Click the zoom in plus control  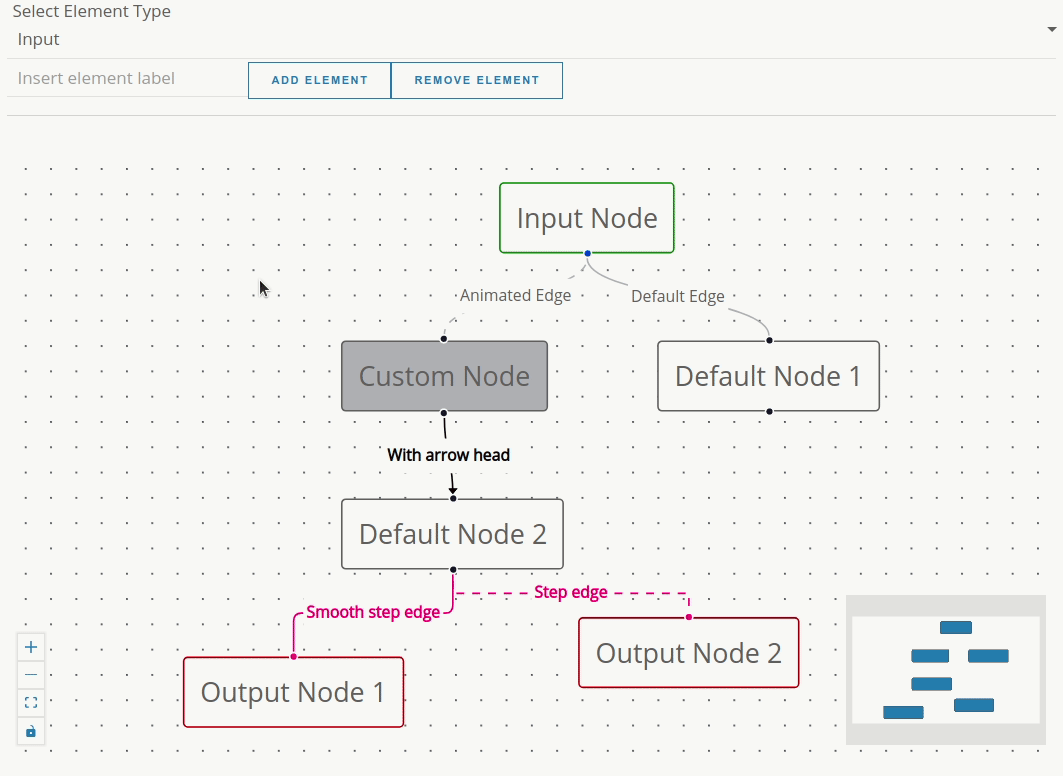31,647
